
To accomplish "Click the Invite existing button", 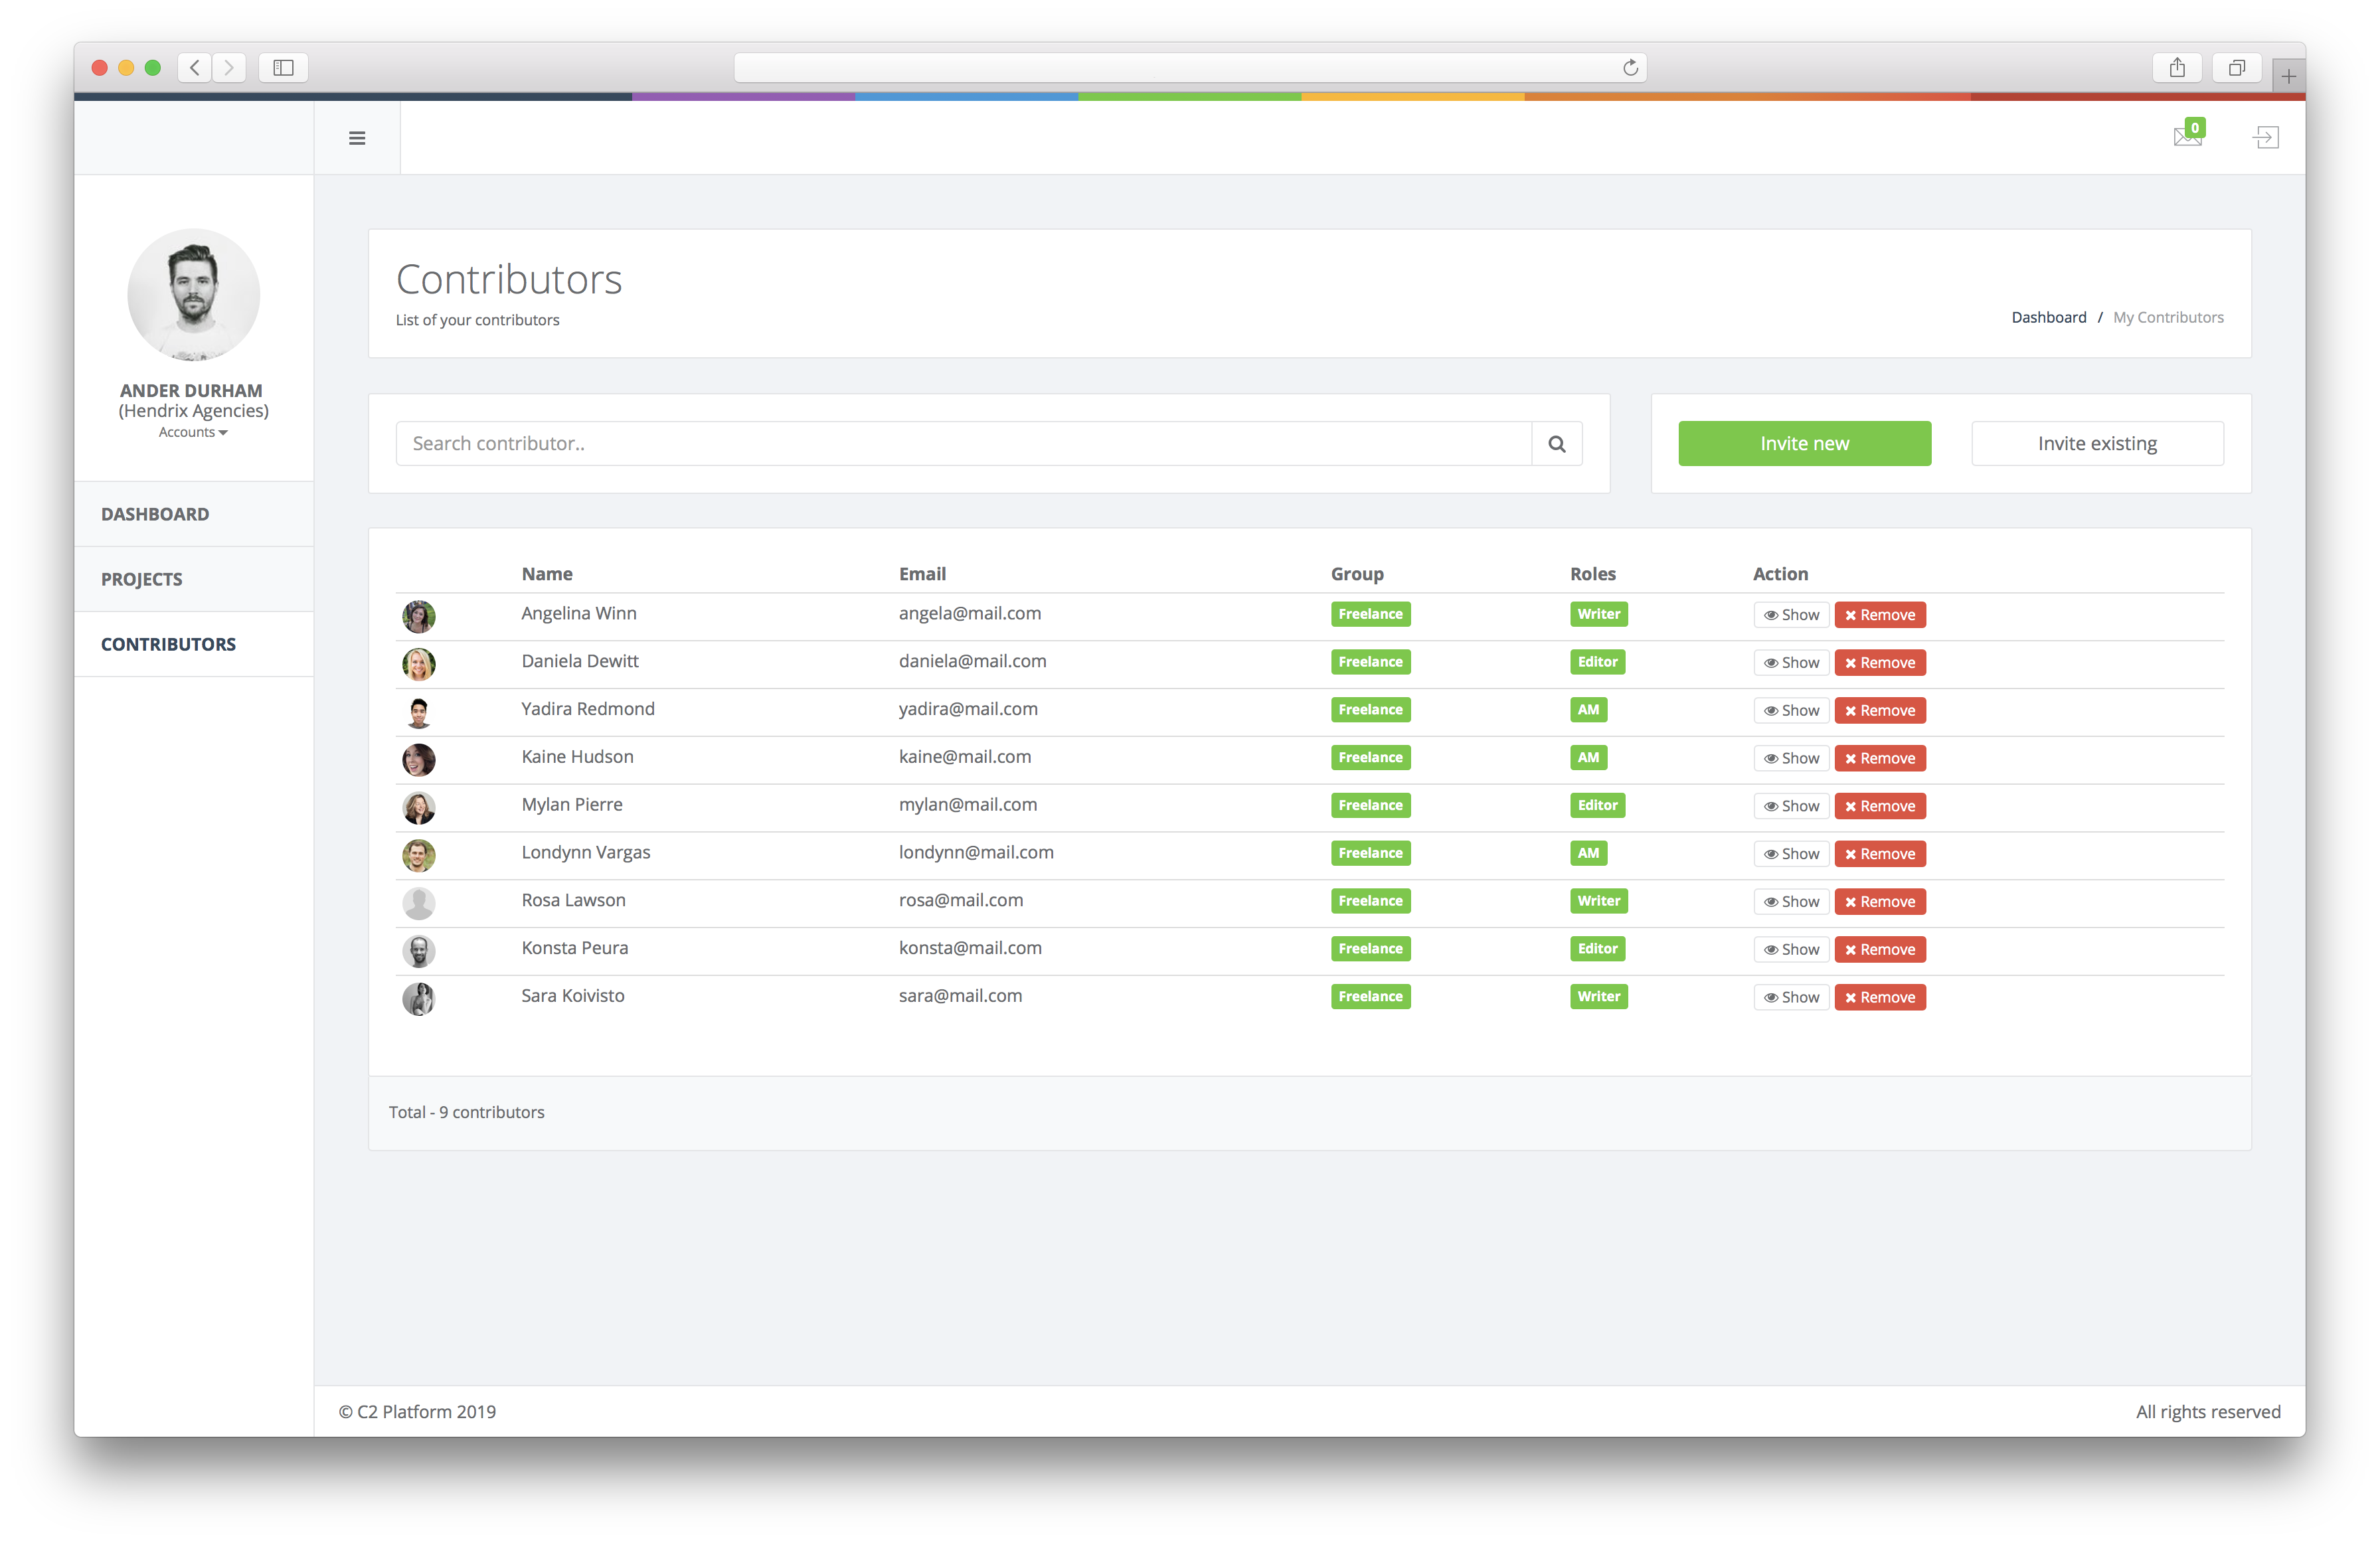I will click(x=2097, y=444).
